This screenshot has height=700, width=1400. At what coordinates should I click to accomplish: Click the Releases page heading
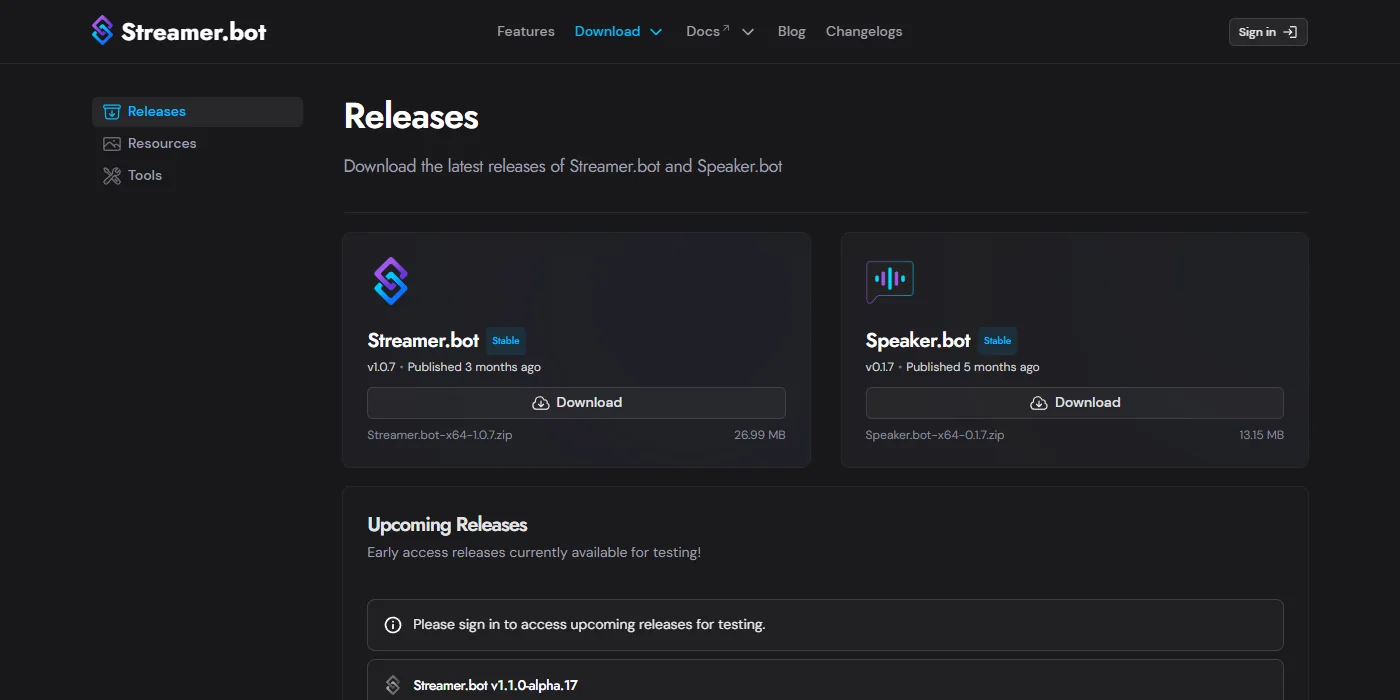pos(411,117)
